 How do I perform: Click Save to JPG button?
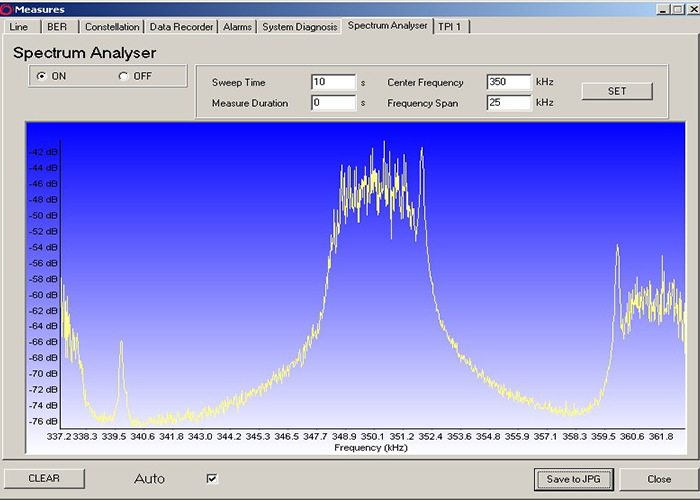pos(572,479)
